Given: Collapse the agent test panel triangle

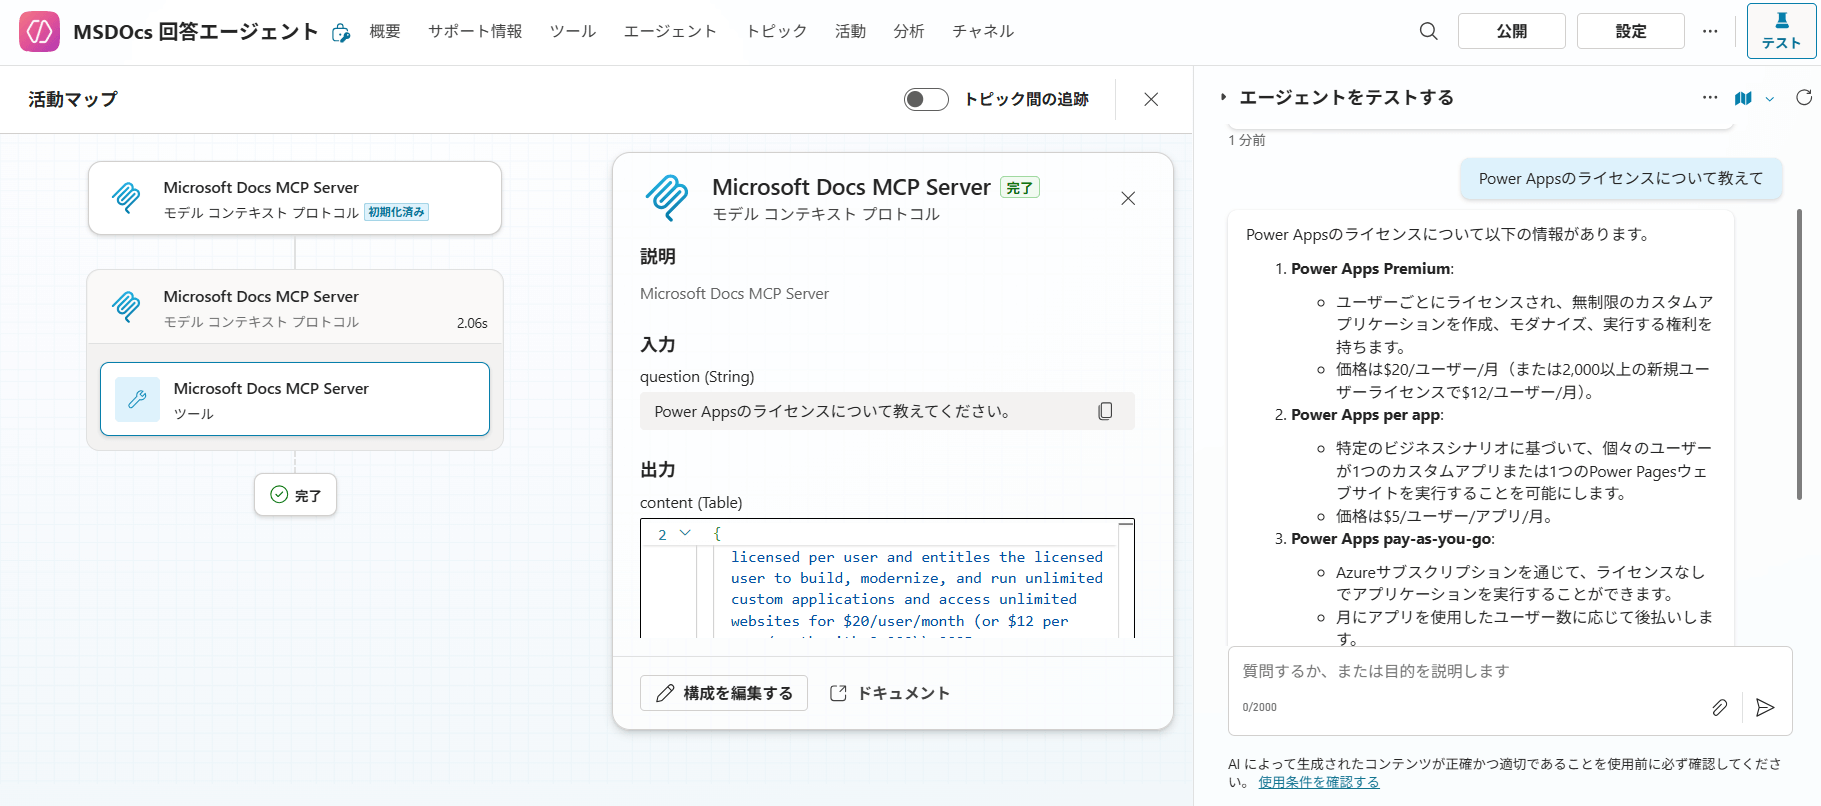Looking at the screenshot, I should click(1223, 98).
